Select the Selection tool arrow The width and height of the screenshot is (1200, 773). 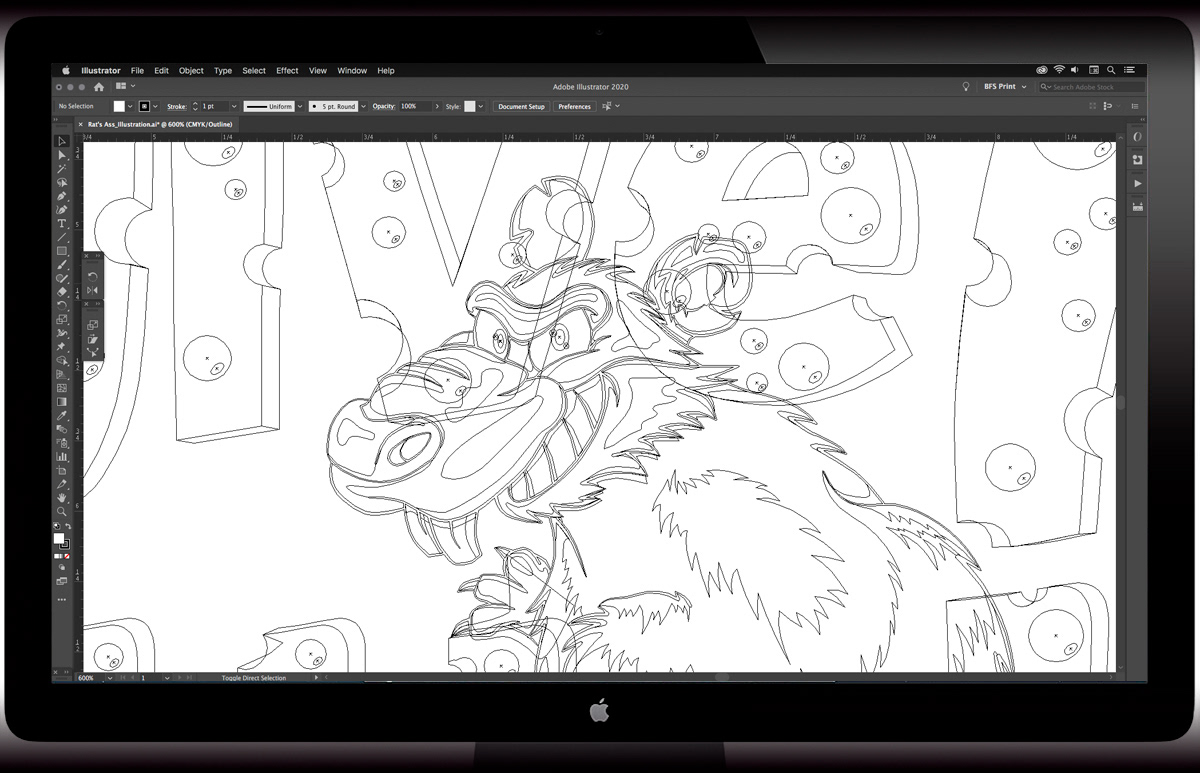[x=62, y=142]
